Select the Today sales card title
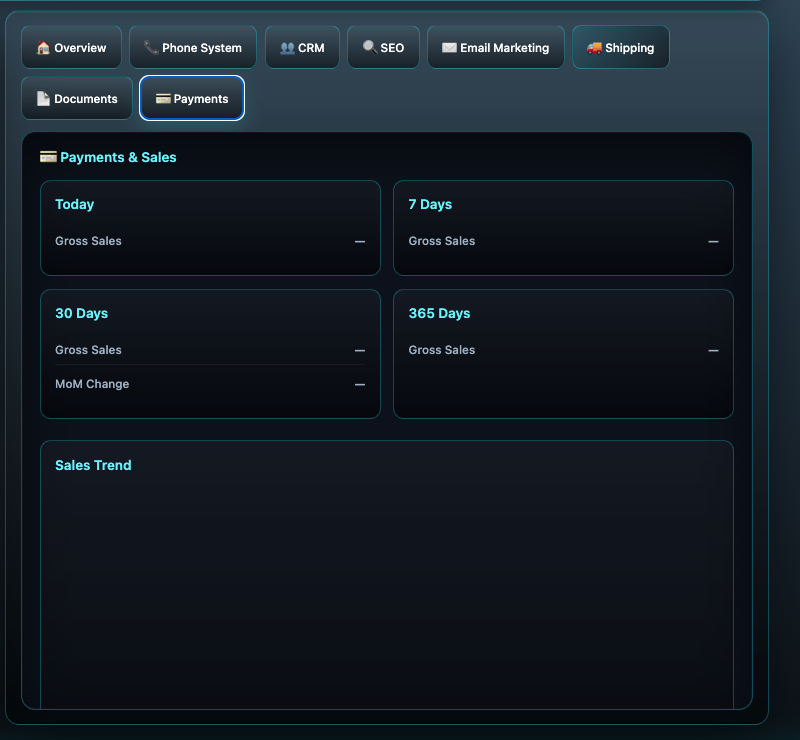Image resolution: width=800 pixels, height=740 pixels. (x=75, y=204)
